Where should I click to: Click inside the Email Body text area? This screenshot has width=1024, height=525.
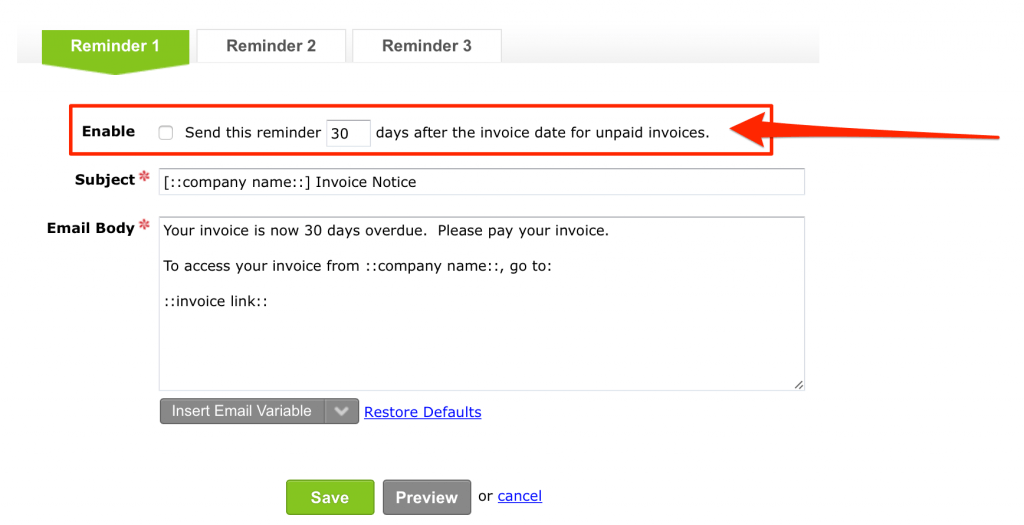click(x=481, y=304)
